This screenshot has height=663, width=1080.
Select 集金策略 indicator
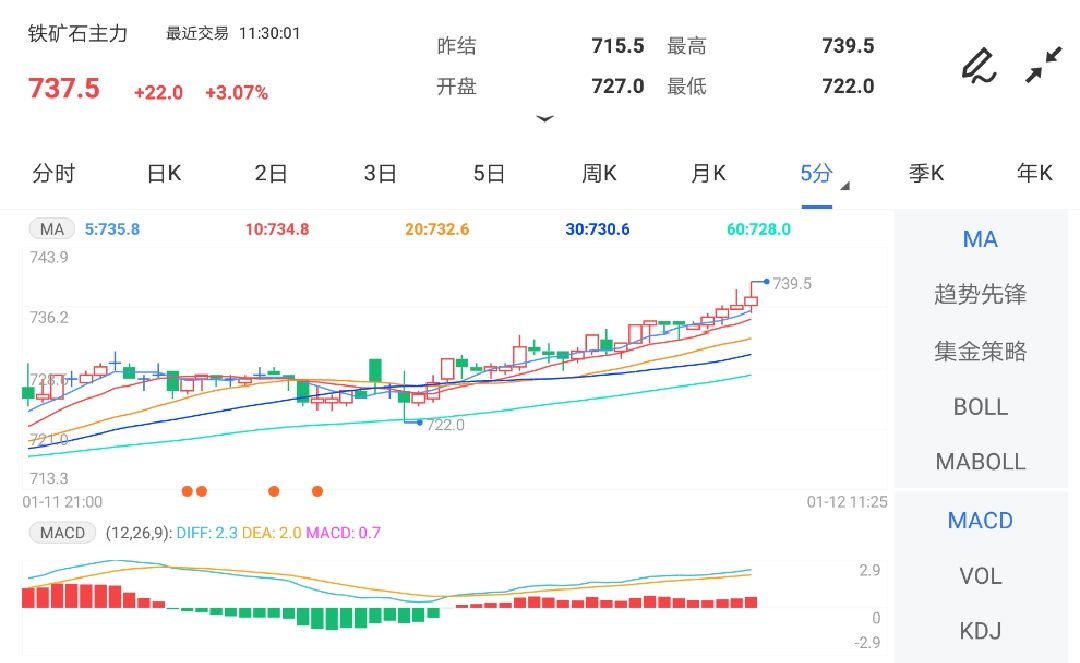tap(980, 351)
